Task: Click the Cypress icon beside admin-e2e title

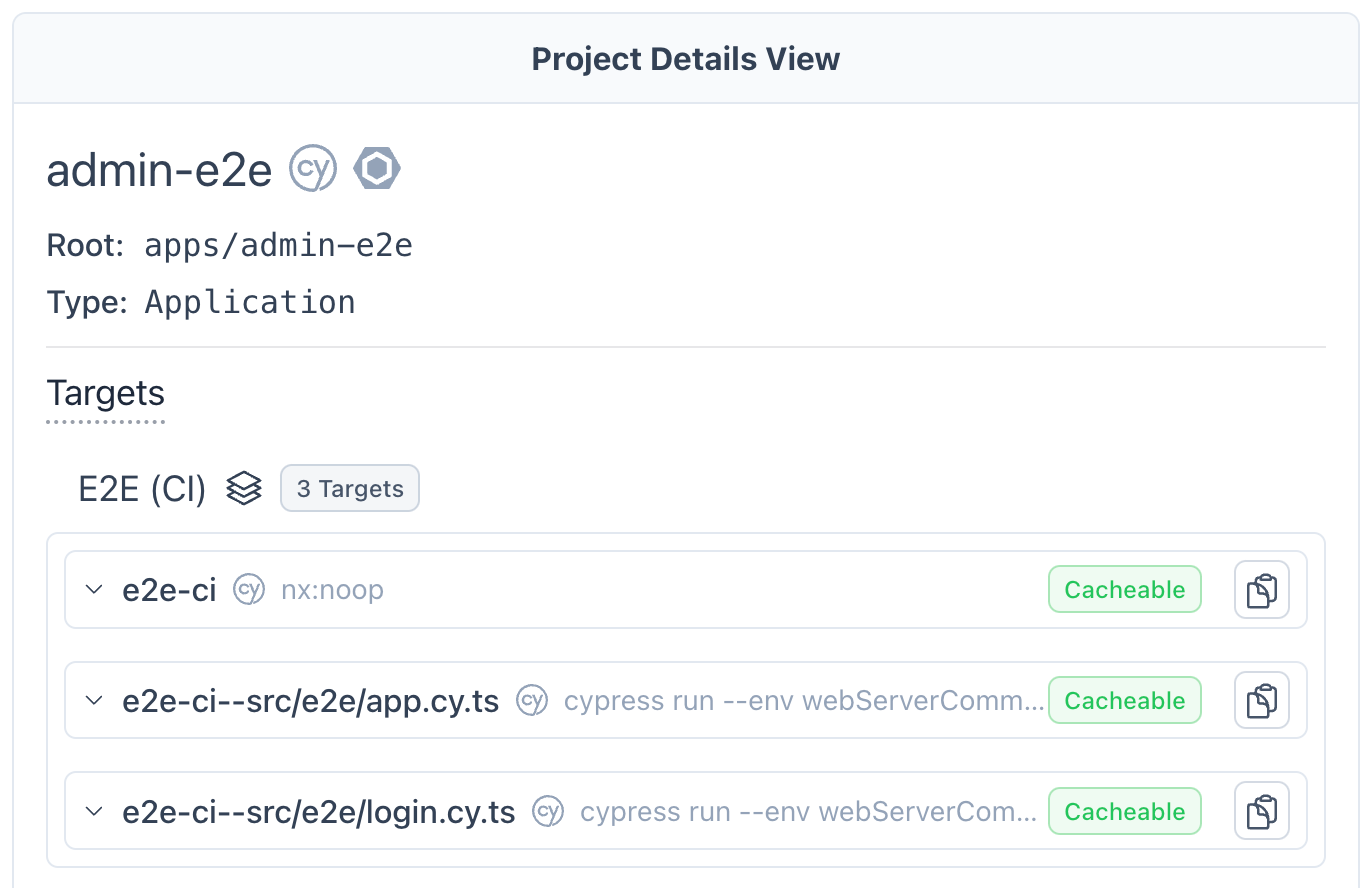Action: point(313,169)
